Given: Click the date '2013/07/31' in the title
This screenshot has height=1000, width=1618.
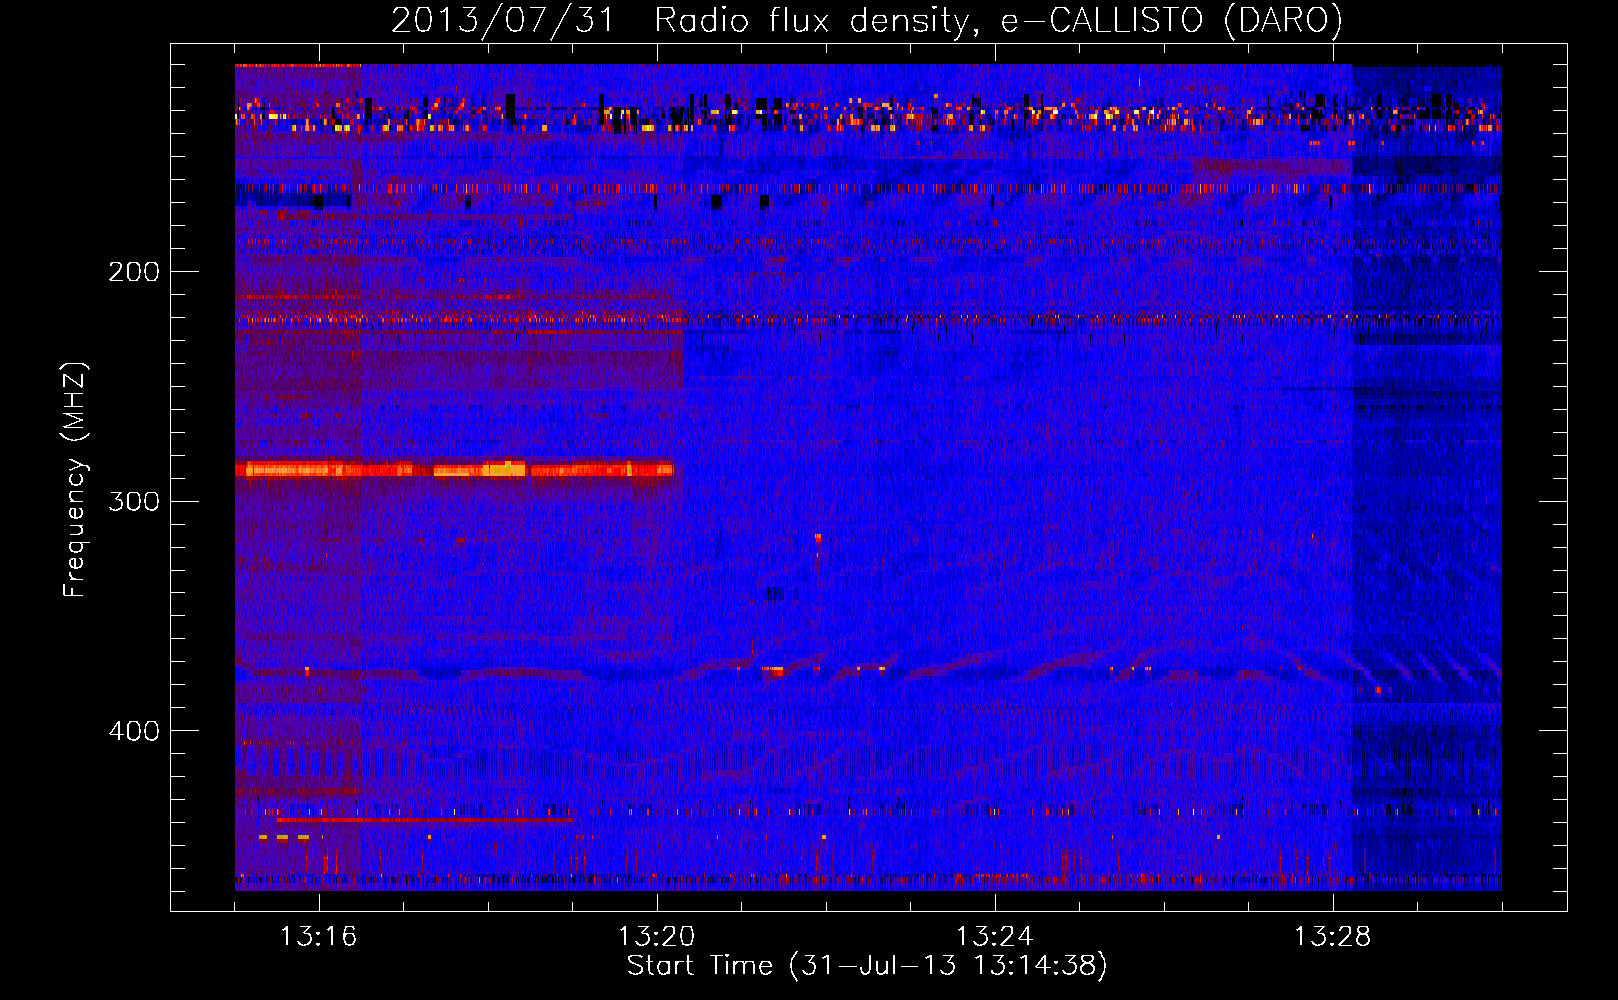Looking at the screenshot, I should point(502,21).
